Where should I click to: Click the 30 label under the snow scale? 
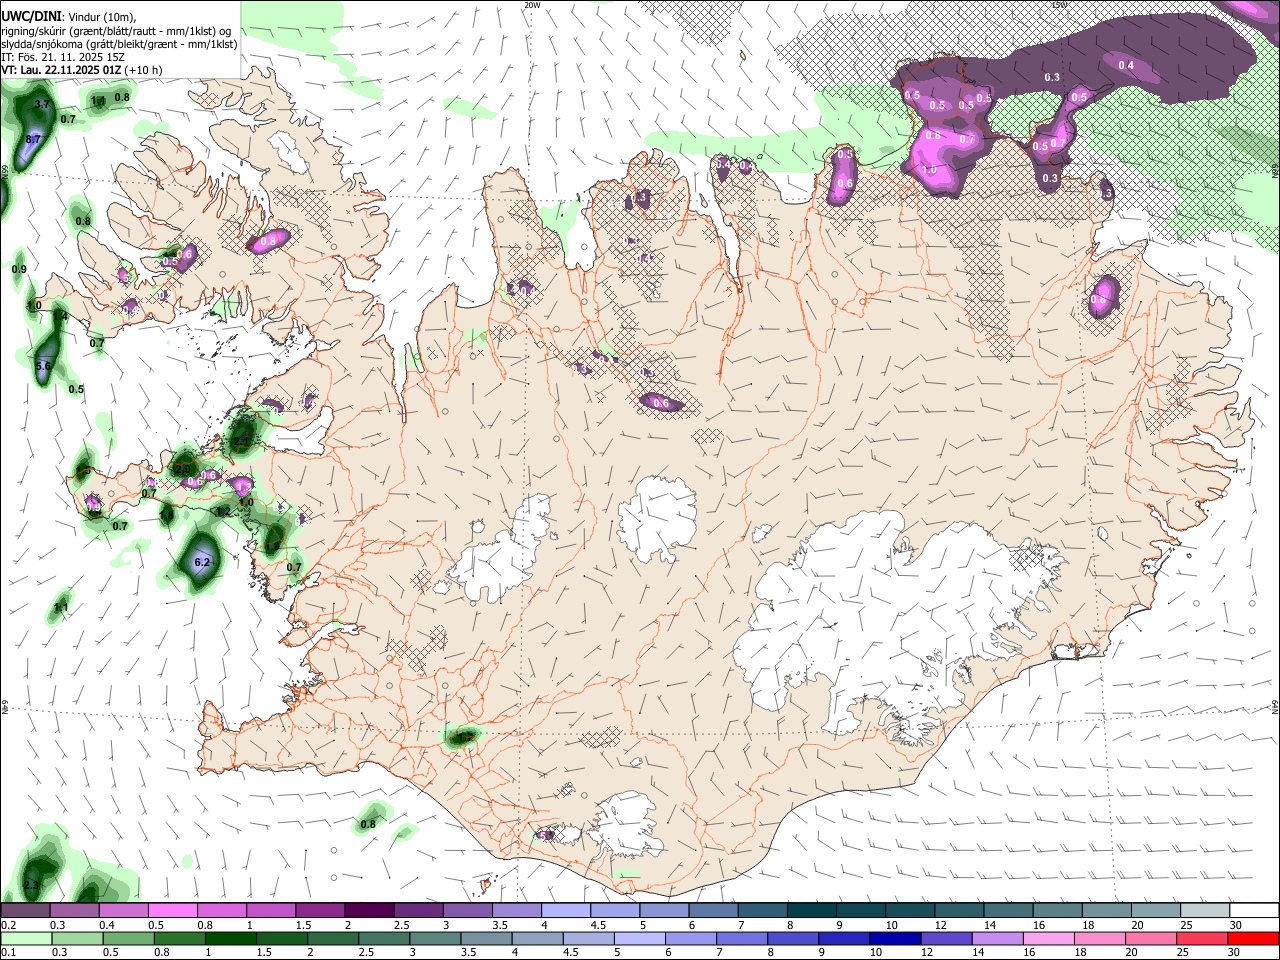click(x=1235, y=925)
